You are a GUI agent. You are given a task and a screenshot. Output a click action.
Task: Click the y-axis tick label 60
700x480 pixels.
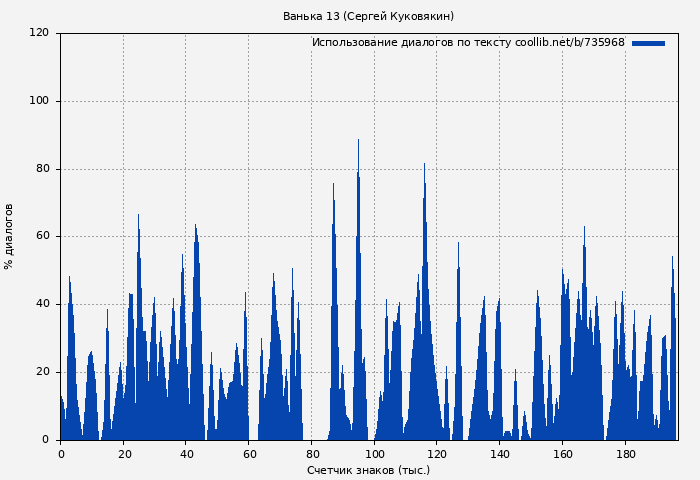tap(42, 237)
